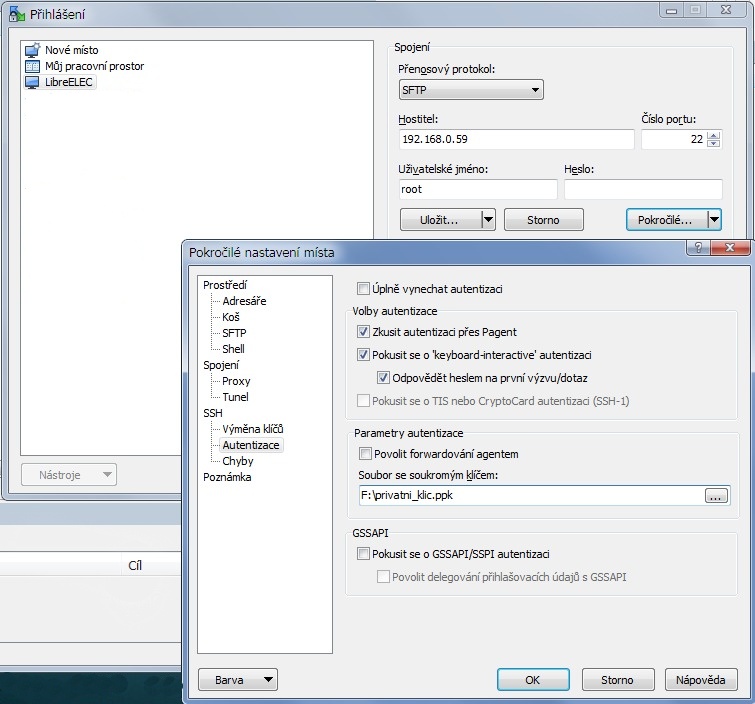
Task: Check Pokusit se o GSSAPI/SSPI autentizaci
Action: 364,554
